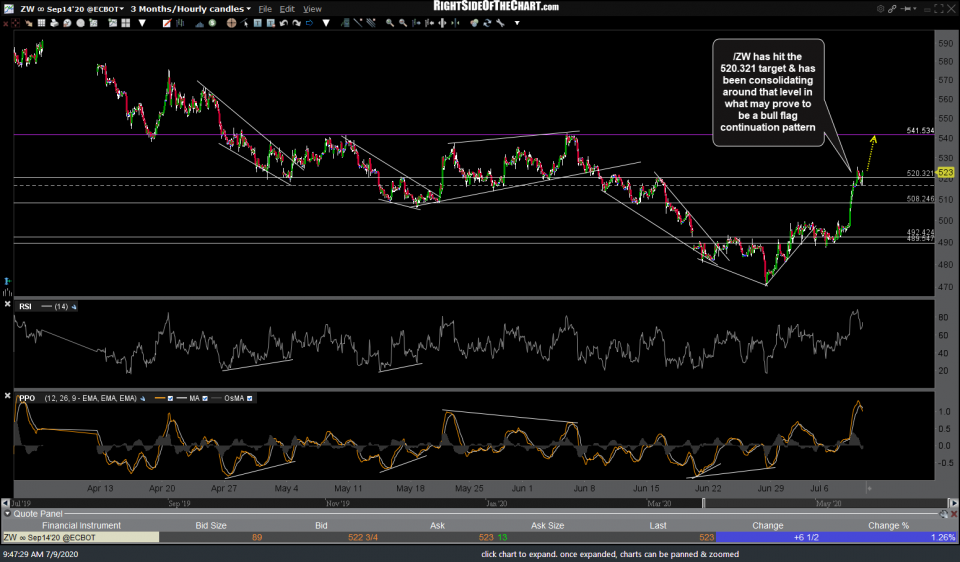
Task: Click the Change % column header
Action: tap(887, 525)
